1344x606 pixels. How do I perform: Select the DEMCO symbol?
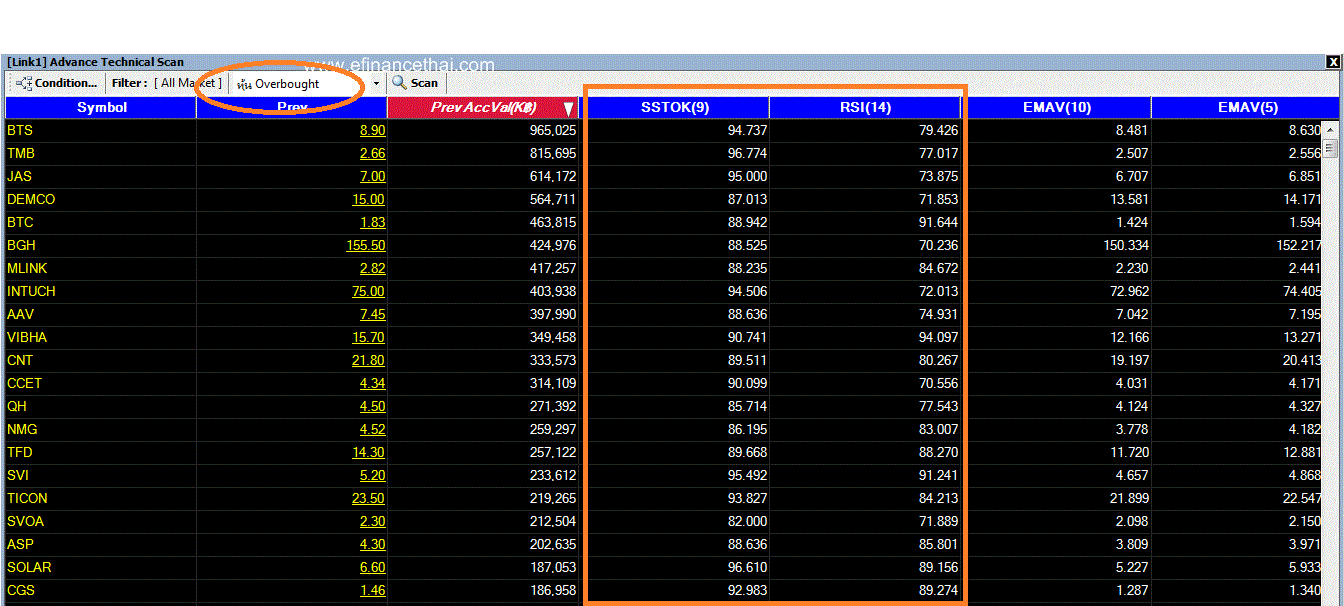click(x=31, y=199)
